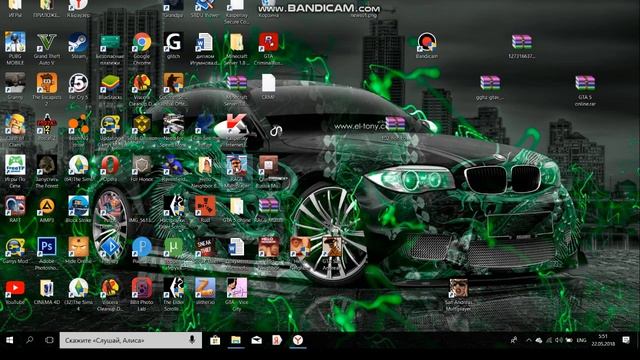
Task: Switch the ENG input language indicator
Action: click(582, 340)
